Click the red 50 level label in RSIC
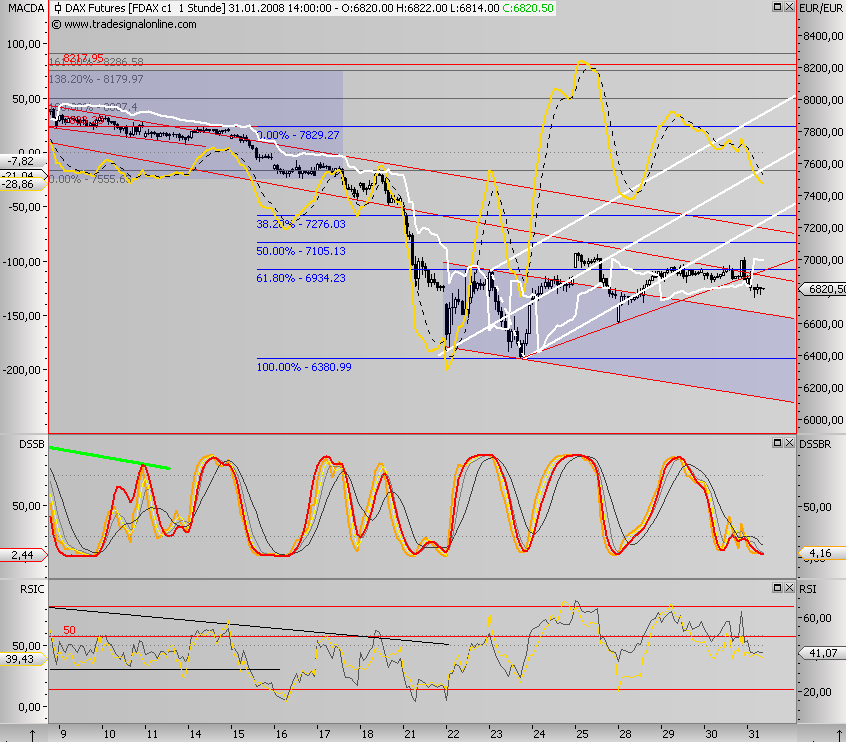The height and width of the screenshot is (742, 846). pyautogui.click(x=69, y=630)
